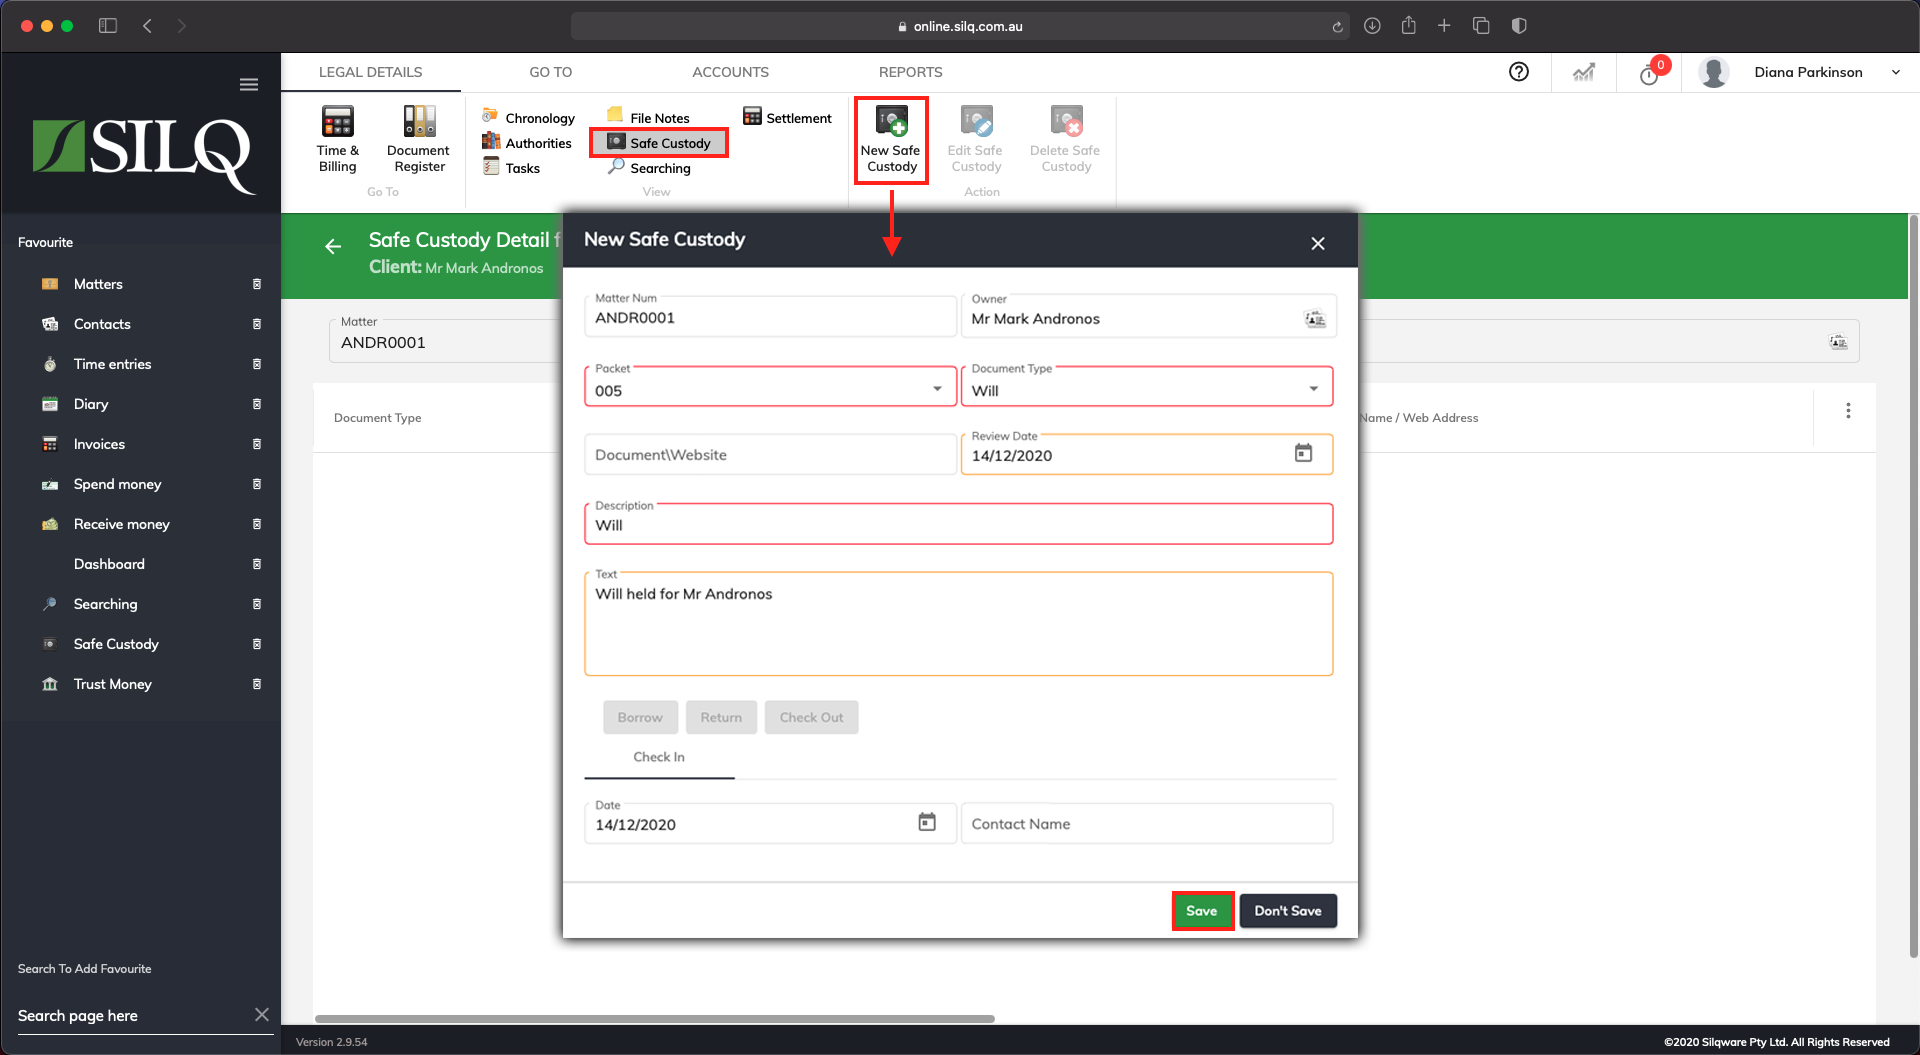Save the New Safe Custody record
Image resolution: width=1920 pixels, height=1055 pixels.
[x=1202, y=910]
